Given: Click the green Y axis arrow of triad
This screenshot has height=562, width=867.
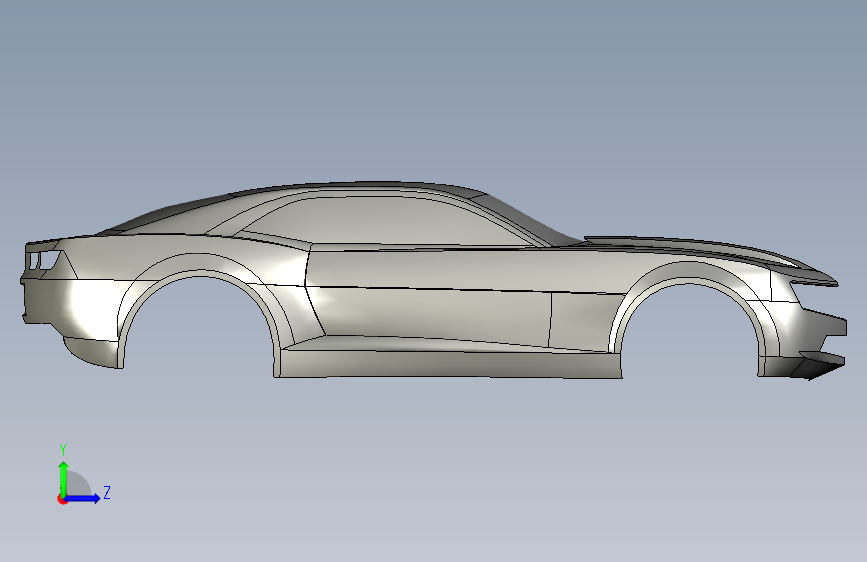Looking at the screenshot, I should coord(64,478).
